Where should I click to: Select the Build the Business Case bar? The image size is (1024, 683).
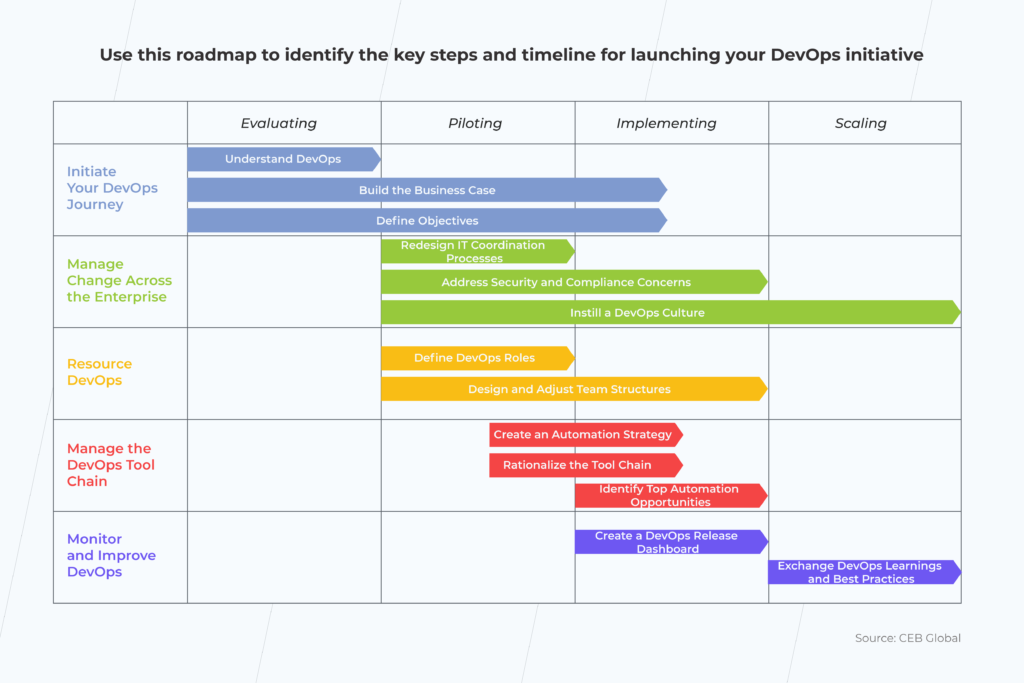coord(427,190)
